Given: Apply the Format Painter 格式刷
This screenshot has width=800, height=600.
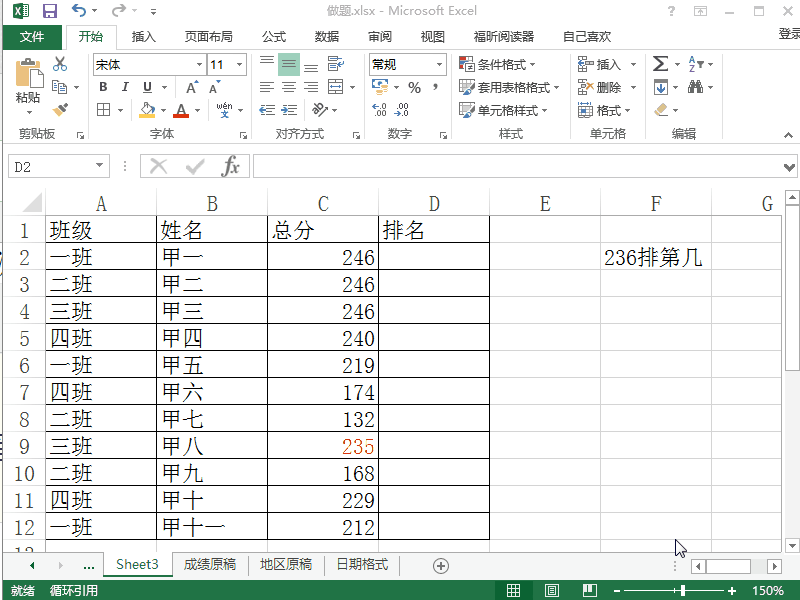Looking at the screenshot, I should [60, 108].
